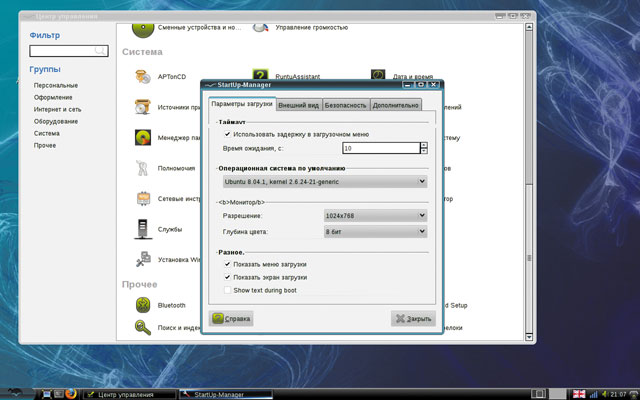Open the volume control icon (Управление громкостью)
640x400 pixels.
click(260, 28)
